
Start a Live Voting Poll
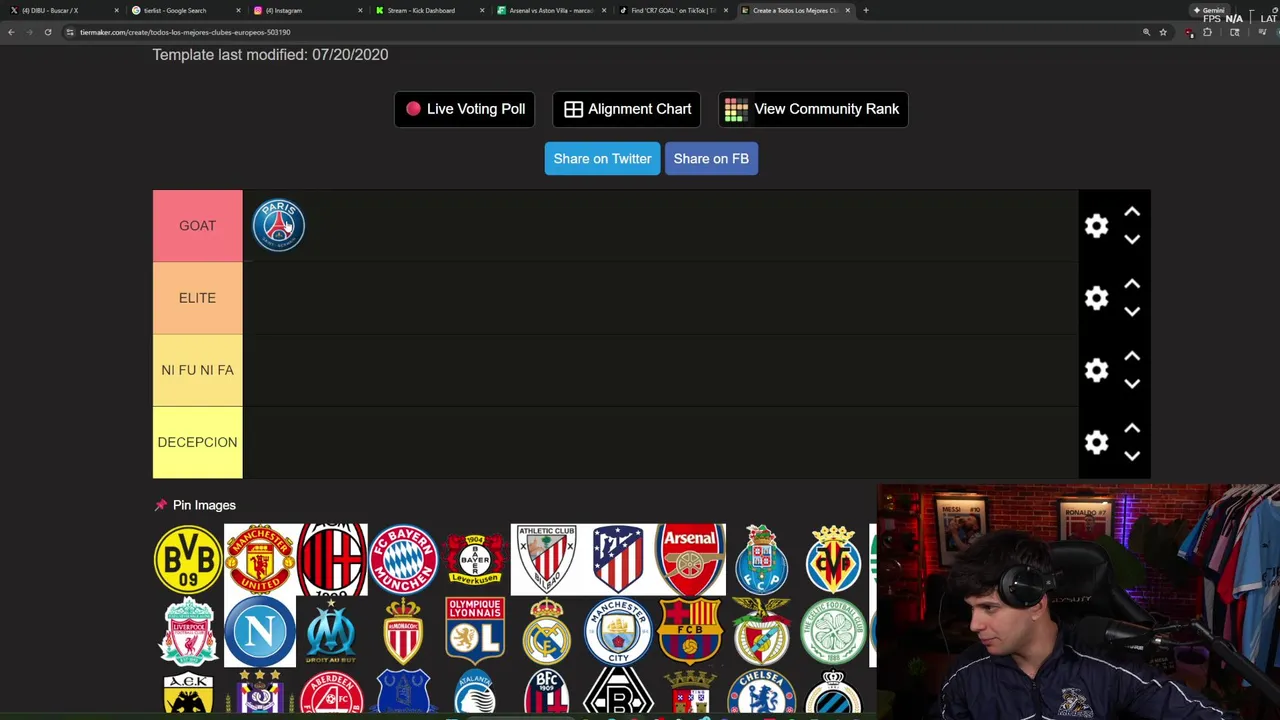(465, 109)
